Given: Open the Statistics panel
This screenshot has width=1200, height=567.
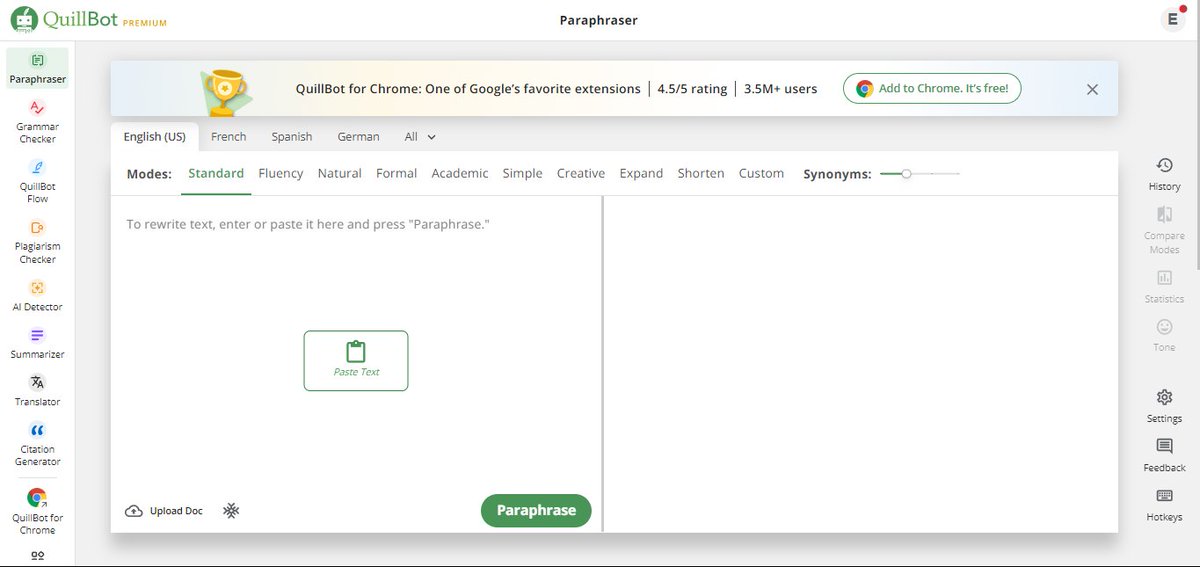Looking at the screenshot, I should [1164, 286].
